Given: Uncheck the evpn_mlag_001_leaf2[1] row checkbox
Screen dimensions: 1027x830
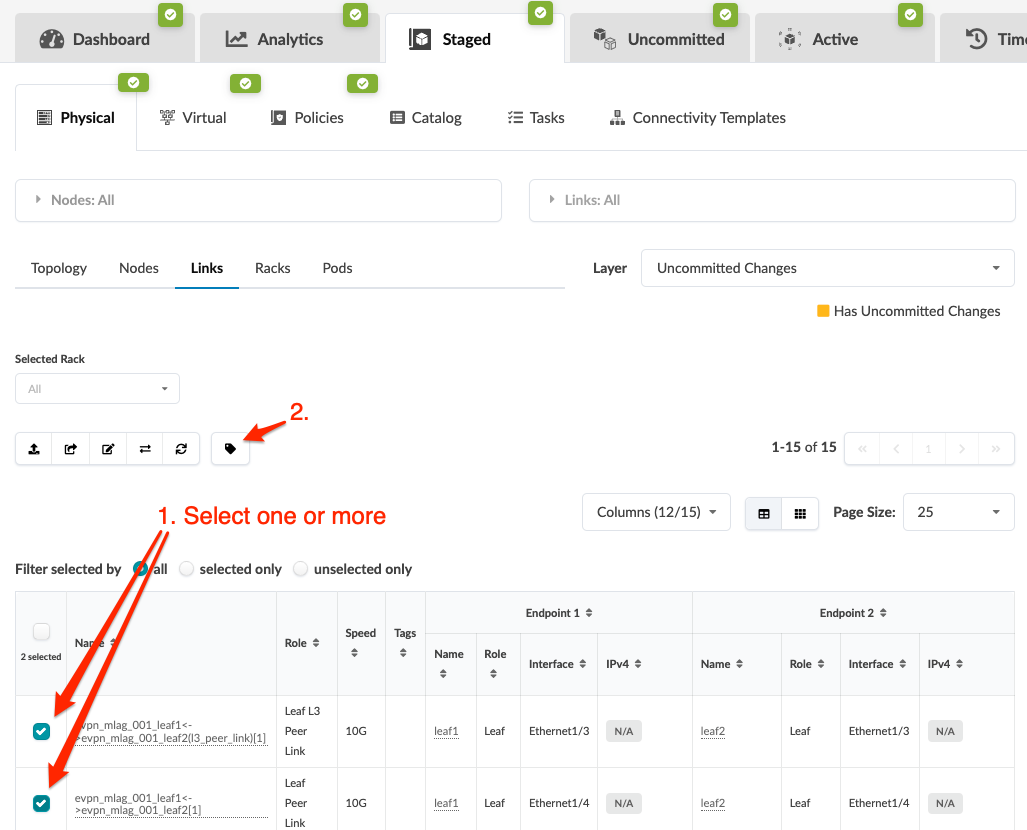Looking at the screenshot, I should [41, 803].
